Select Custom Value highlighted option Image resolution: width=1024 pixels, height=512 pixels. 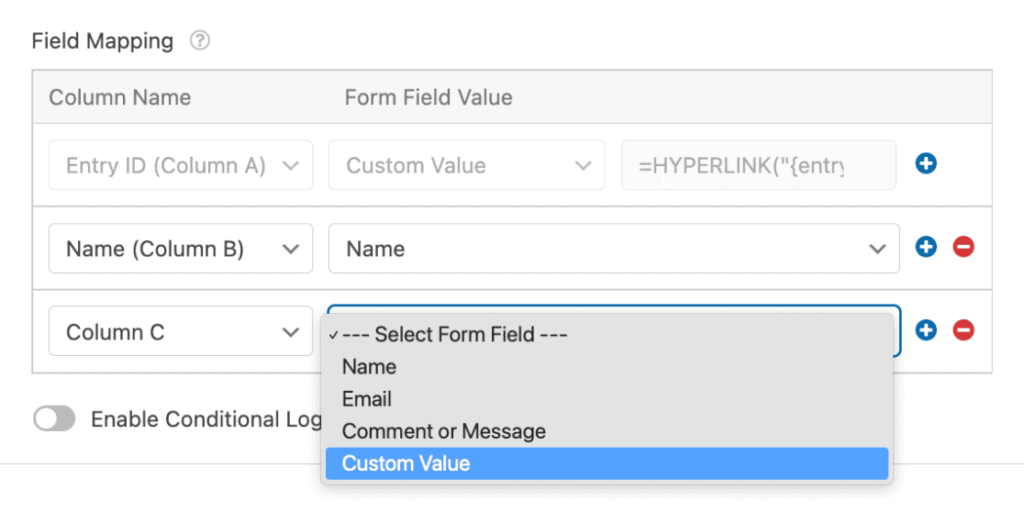click(607, 464)
